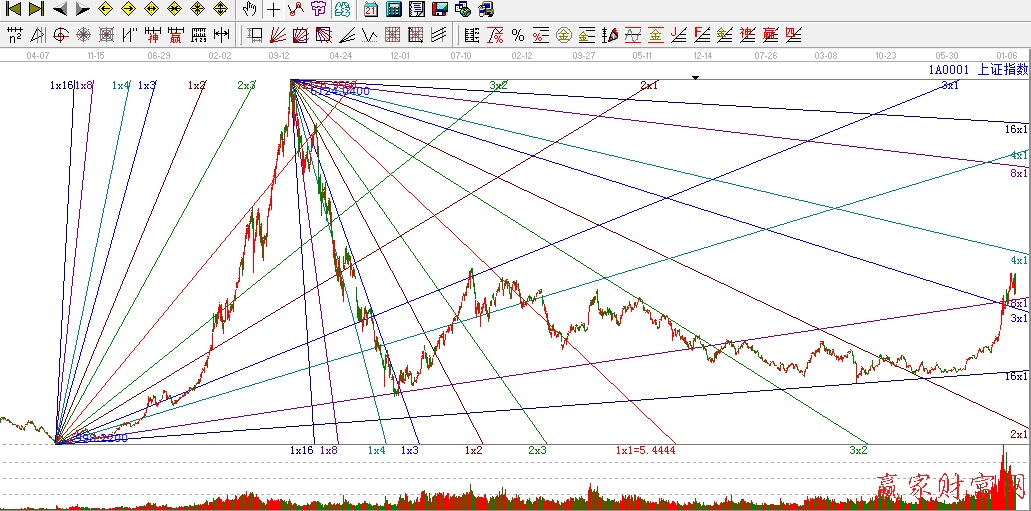Image resolution: width=1031 pixels, height=511 pixels.
Task: Select the horizontal measure ruler tool
Action: pyautogui.click(x=221, y=35)
